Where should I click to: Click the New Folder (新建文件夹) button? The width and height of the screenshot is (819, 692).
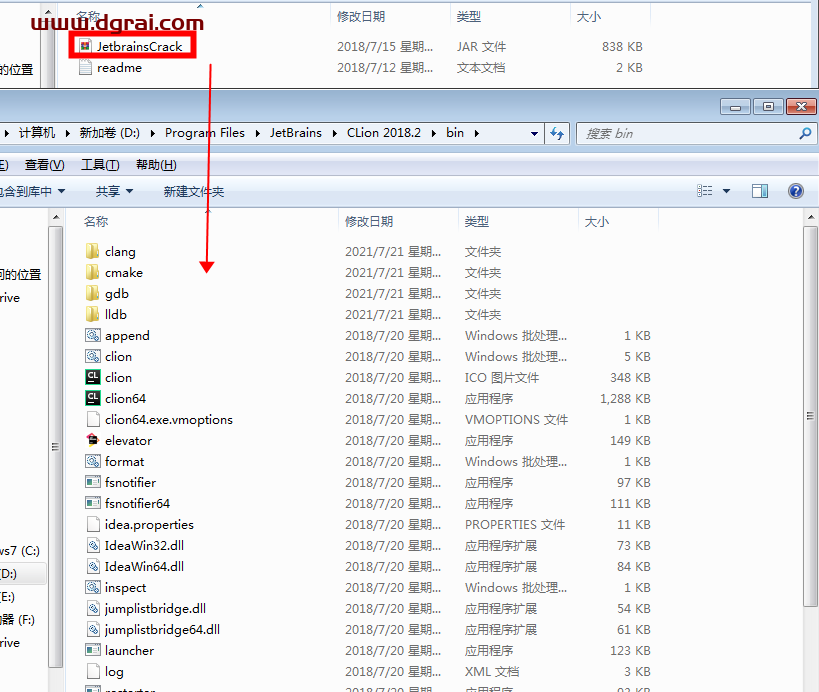pos(194,191)
